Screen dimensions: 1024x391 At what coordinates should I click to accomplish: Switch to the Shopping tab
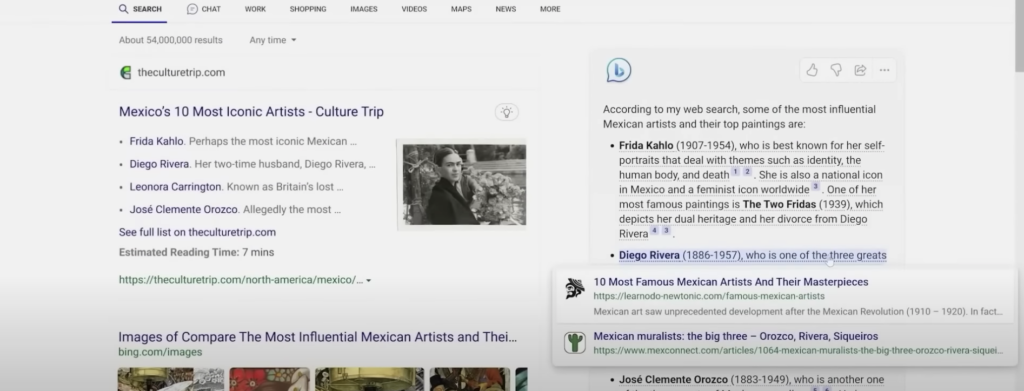click(x=308, y=9)
